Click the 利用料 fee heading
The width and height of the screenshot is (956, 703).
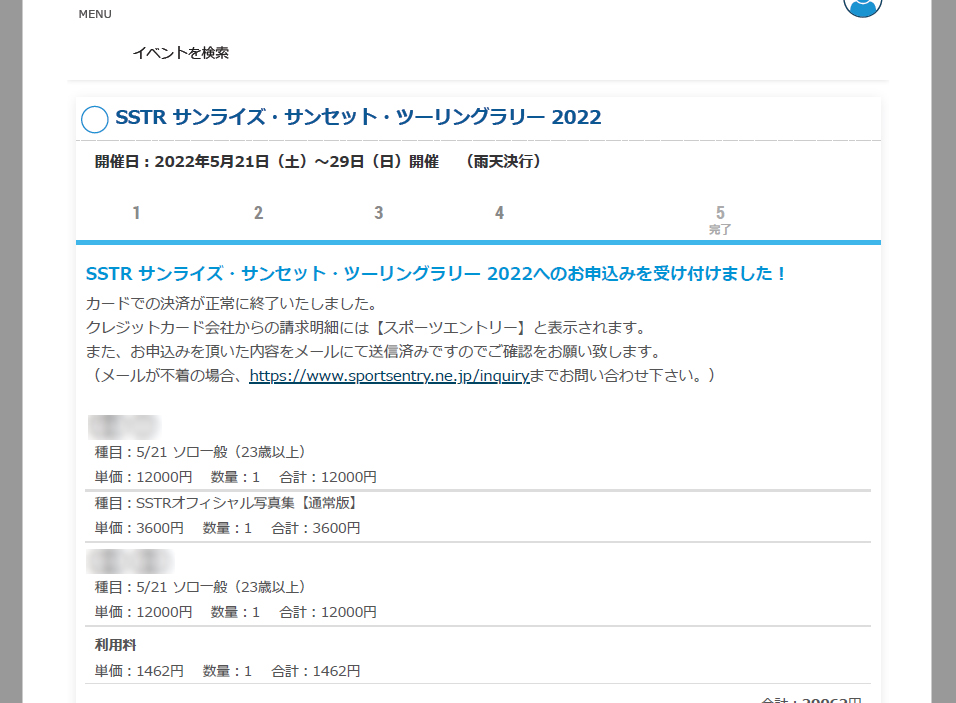point(117,645)
